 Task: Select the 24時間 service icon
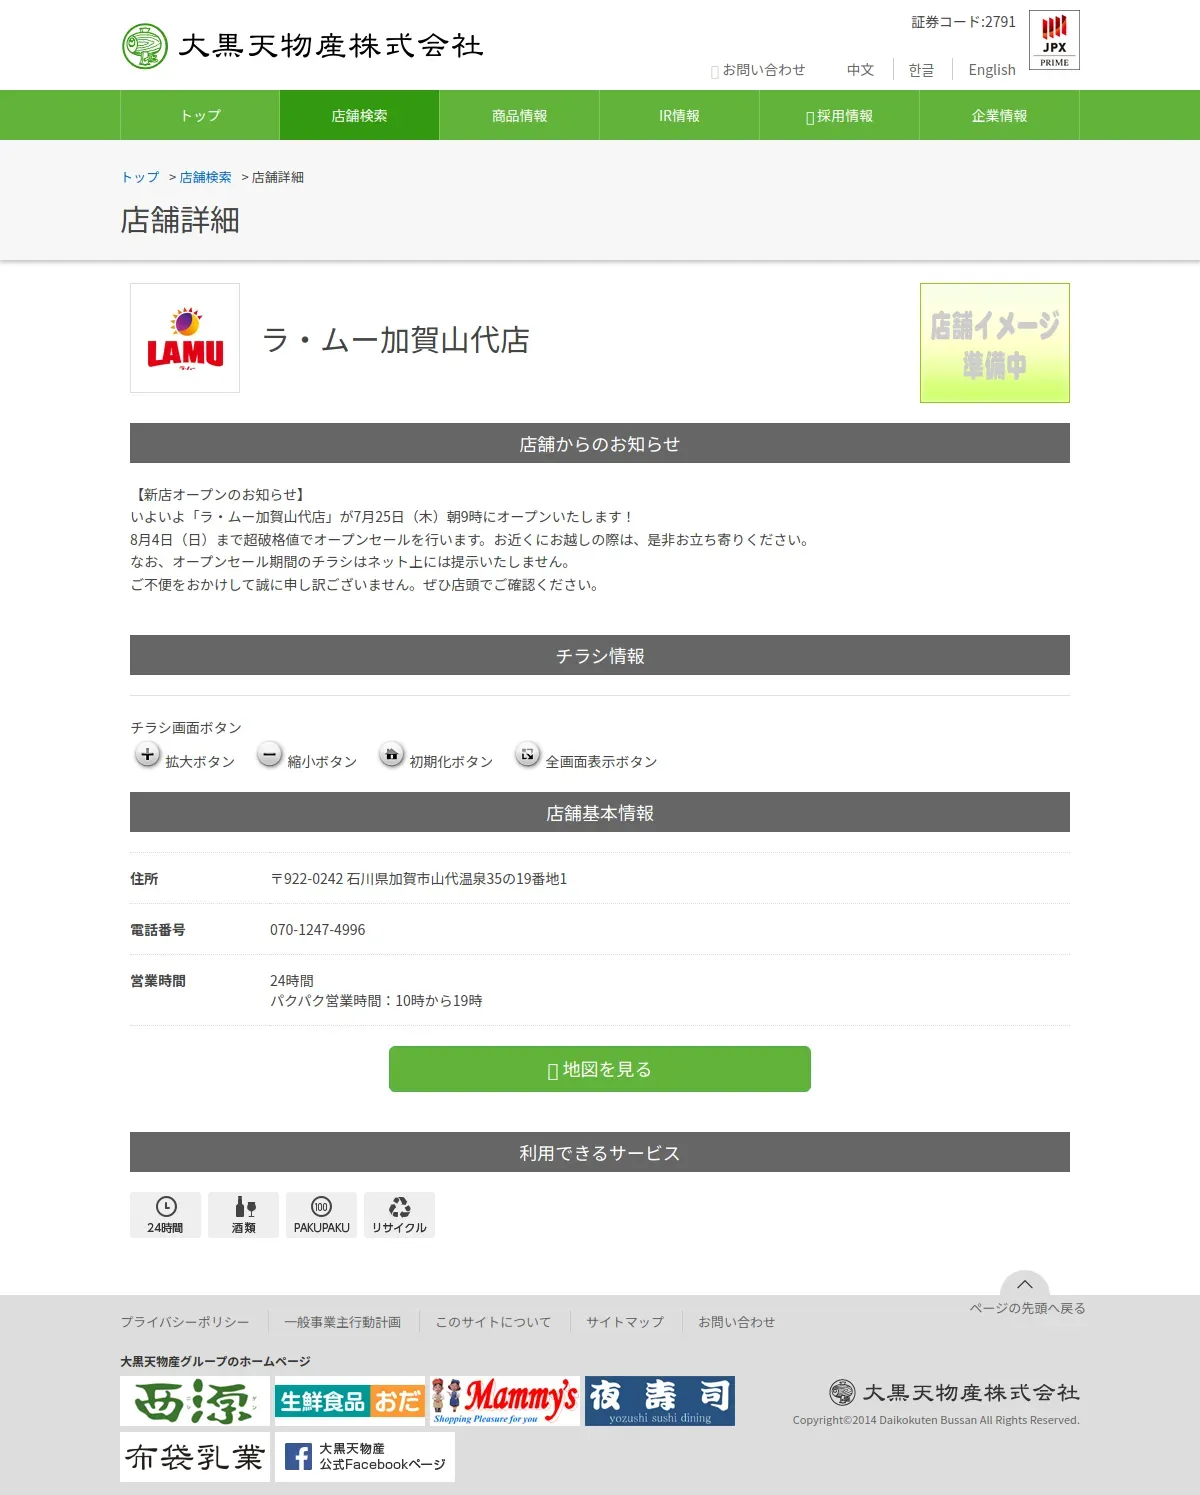(x=165, y=1215)
